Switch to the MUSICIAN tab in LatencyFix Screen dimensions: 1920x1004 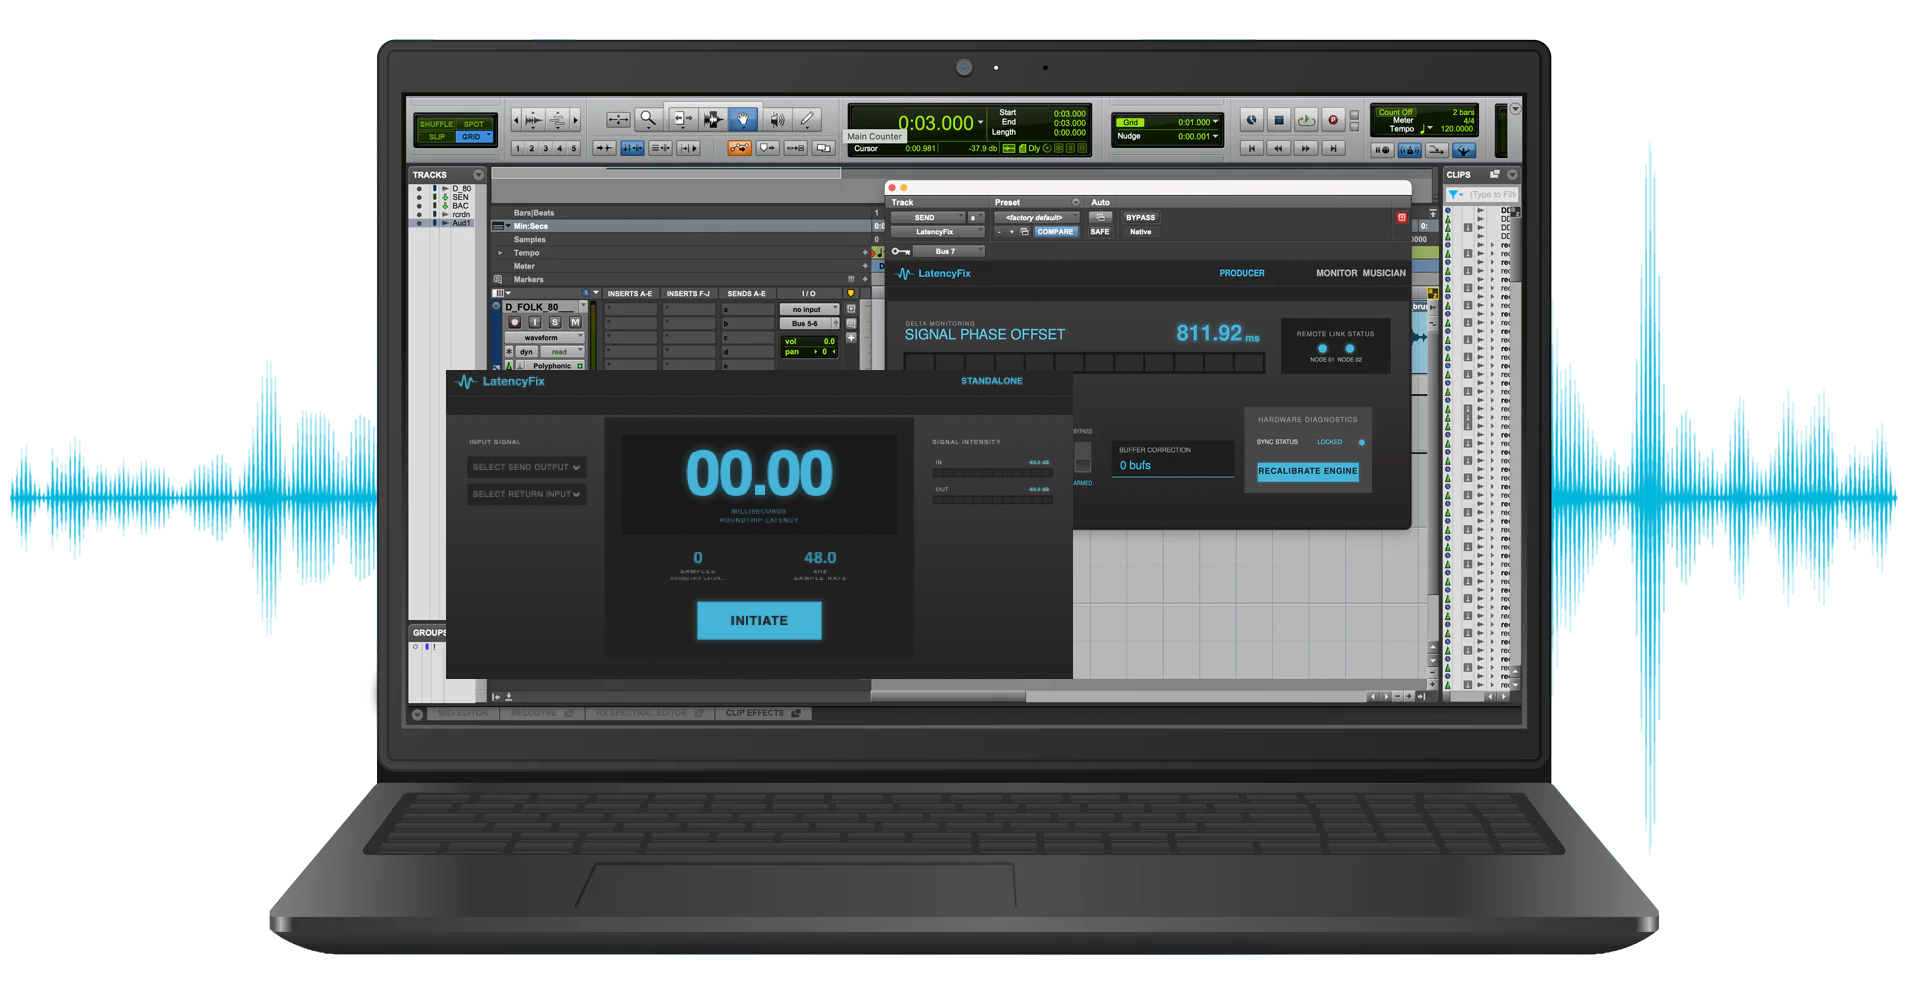(x=1384, y=273)
